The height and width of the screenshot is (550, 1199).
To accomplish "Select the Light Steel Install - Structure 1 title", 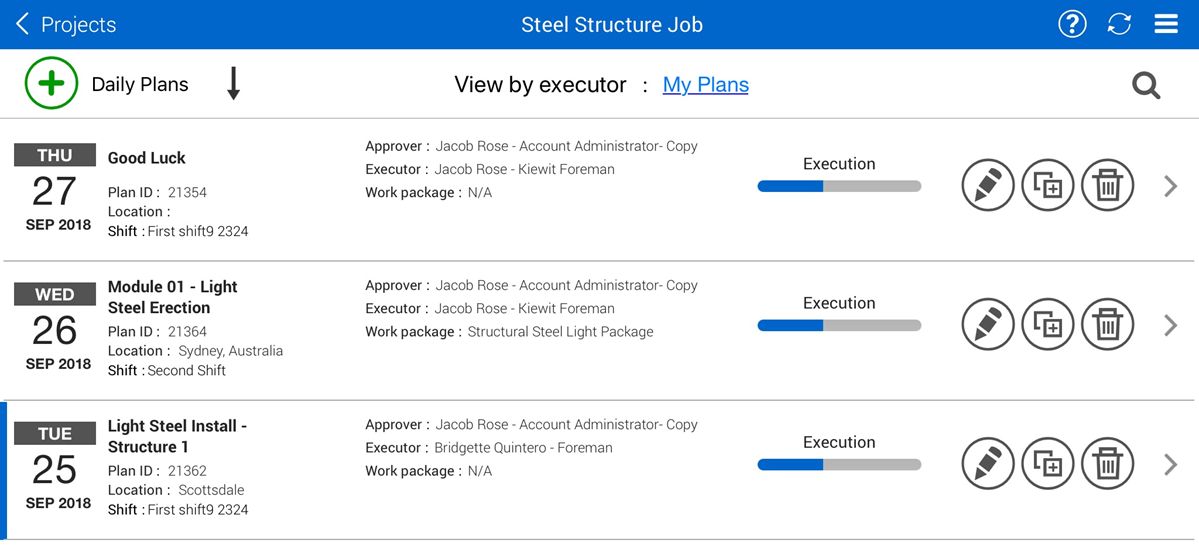I will pyautogui.click(x=177, y=436).
